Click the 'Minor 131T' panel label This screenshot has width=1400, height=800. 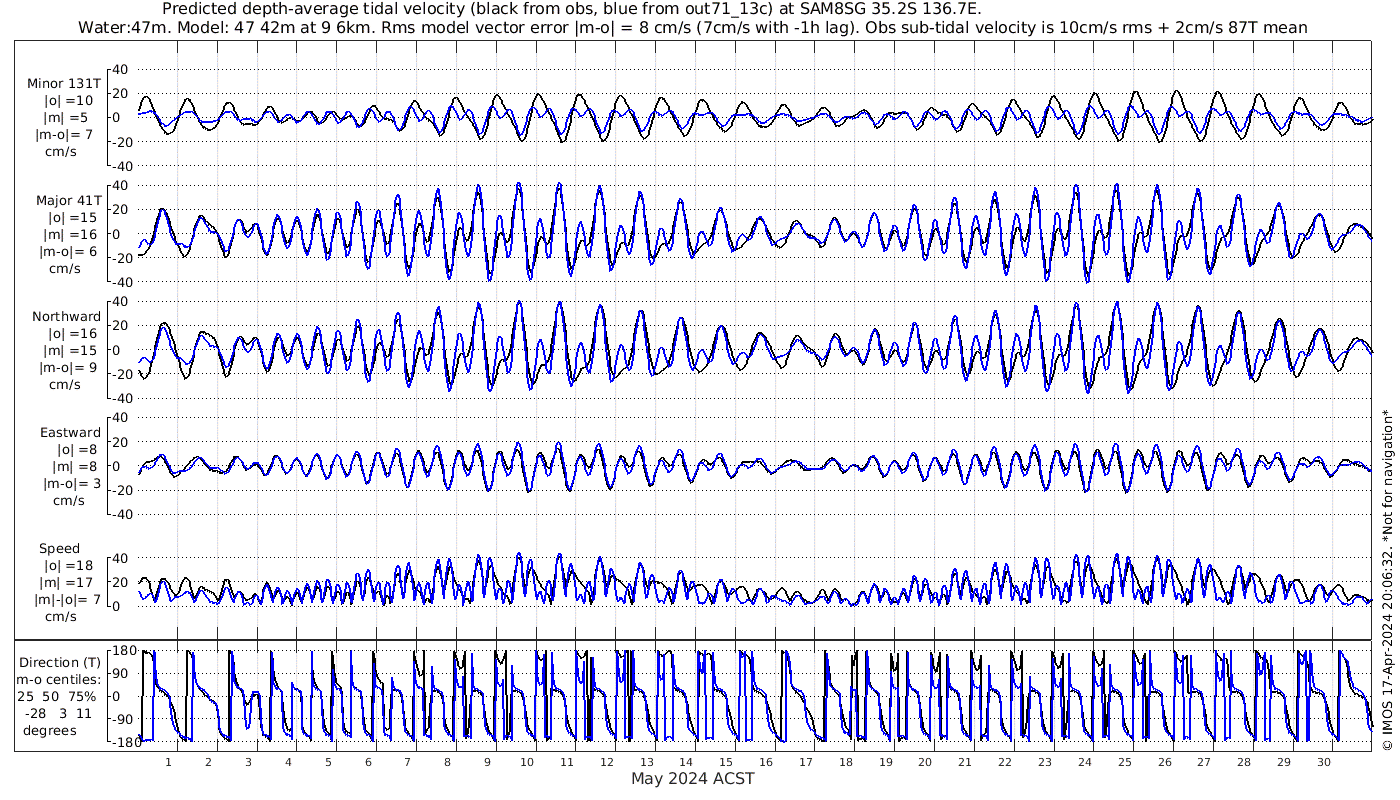(64, 84)
